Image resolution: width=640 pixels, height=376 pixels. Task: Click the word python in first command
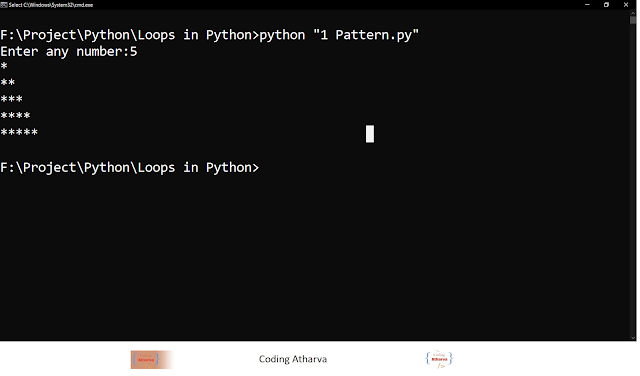point(282,35)
